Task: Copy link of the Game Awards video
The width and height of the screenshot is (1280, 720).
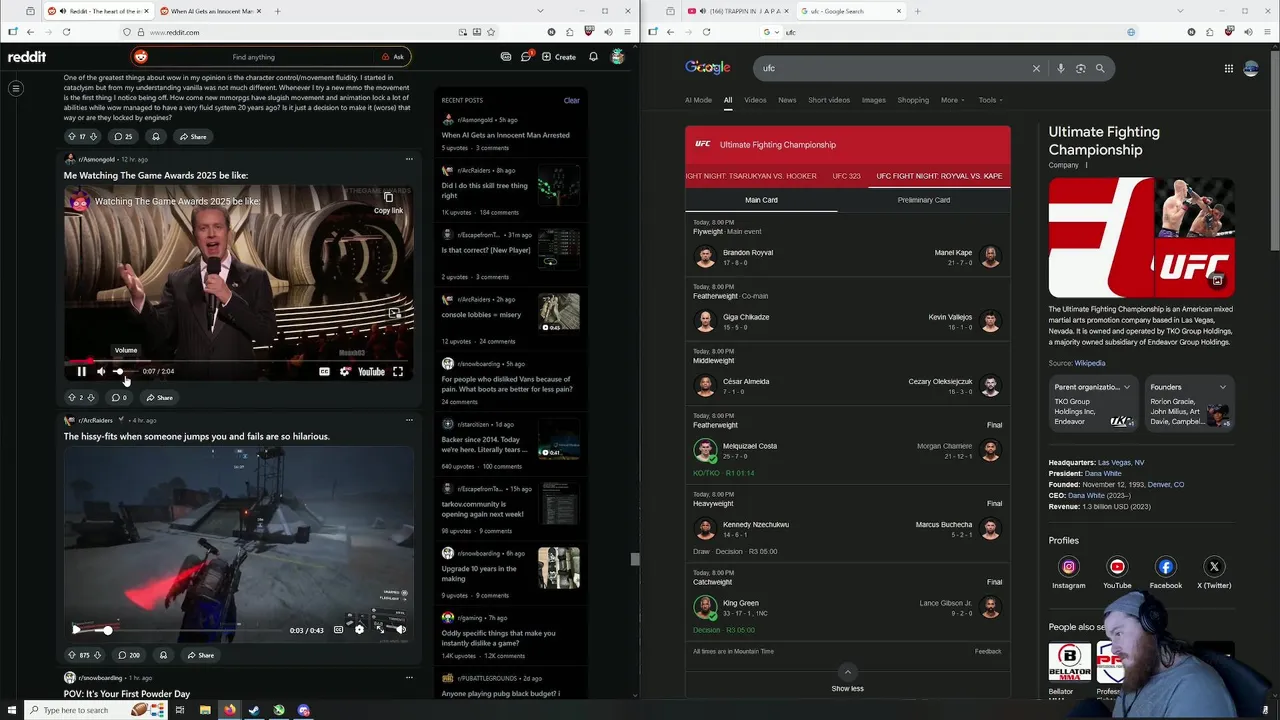Action: [x=388, y=203]
